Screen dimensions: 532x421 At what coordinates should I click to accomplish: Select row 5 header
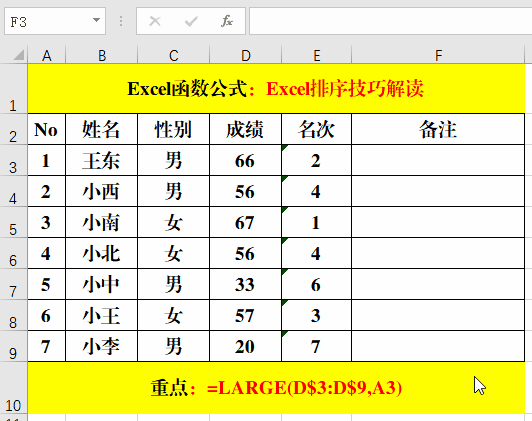point(13,222)
